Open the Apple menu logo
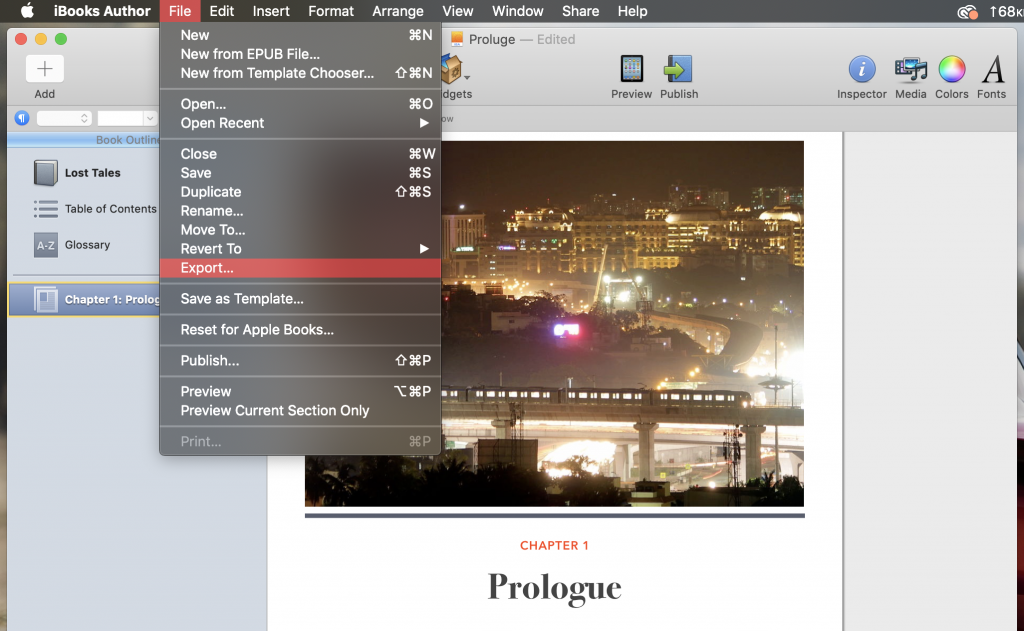Viewport: 1024px width, 631px height. pos(27,11)
